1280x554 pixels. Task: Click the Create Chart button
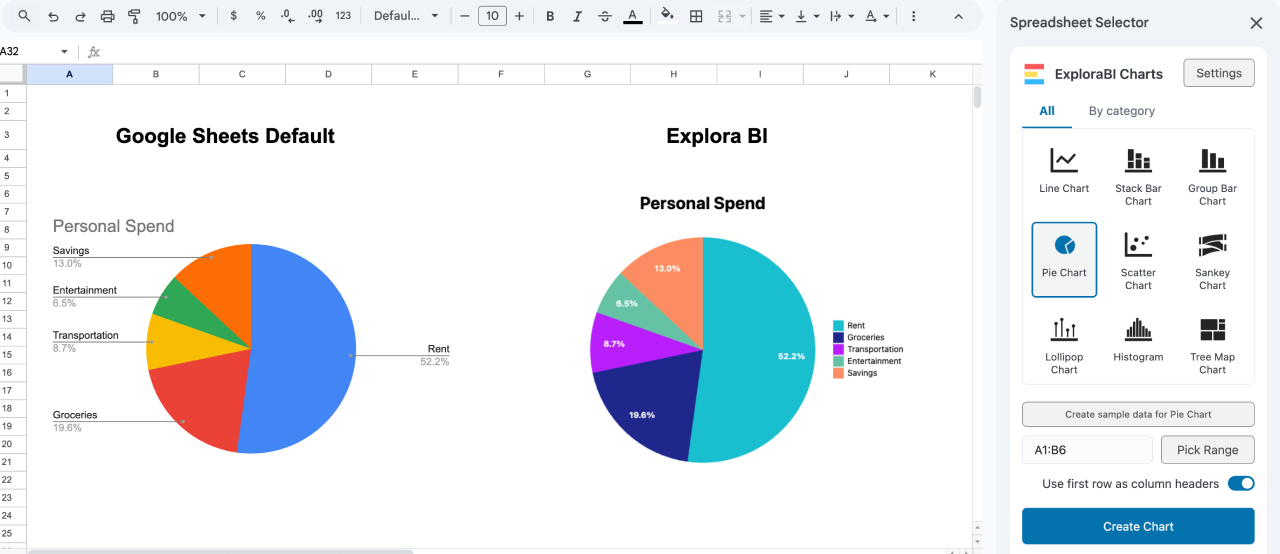1138,526
